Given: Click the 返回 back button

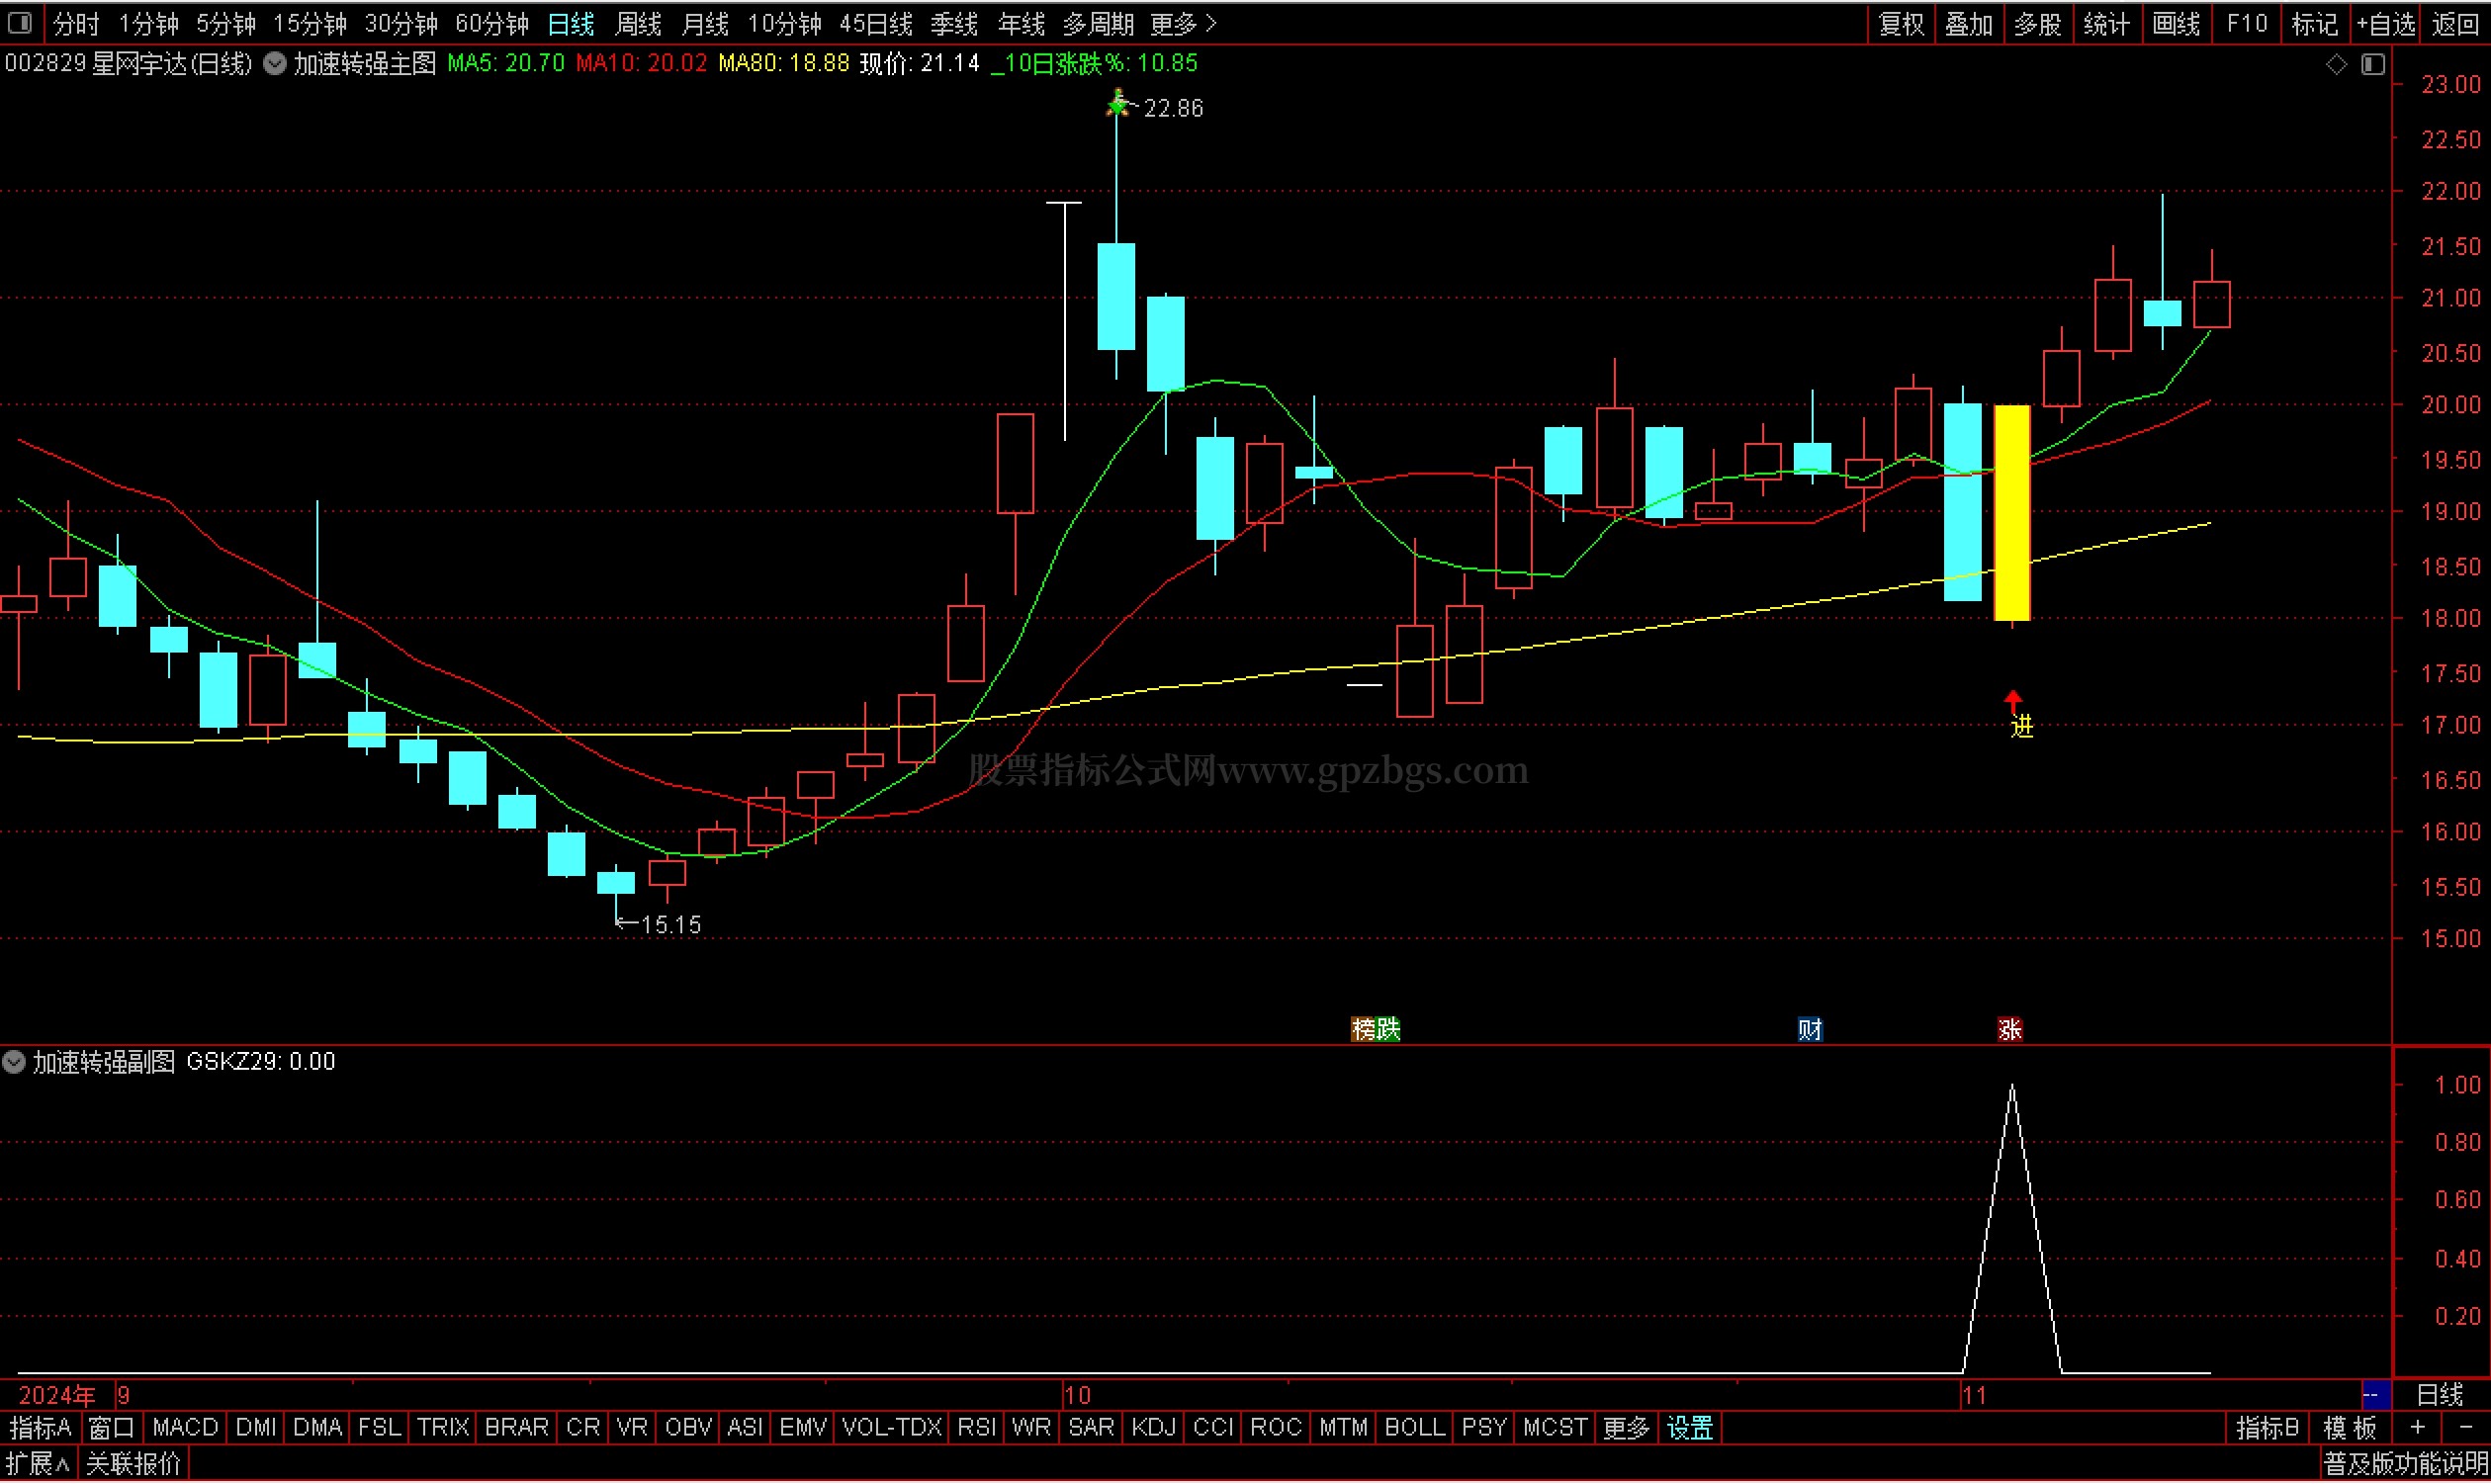Looking at the screenshot, I should pyautogui.click(x=2455, y=23).
